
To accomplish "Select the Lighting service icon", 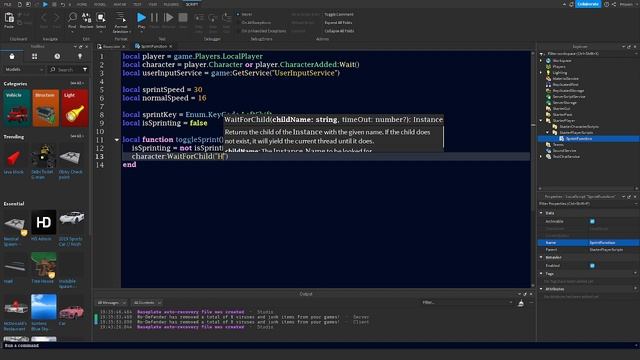I will point(549,73).
